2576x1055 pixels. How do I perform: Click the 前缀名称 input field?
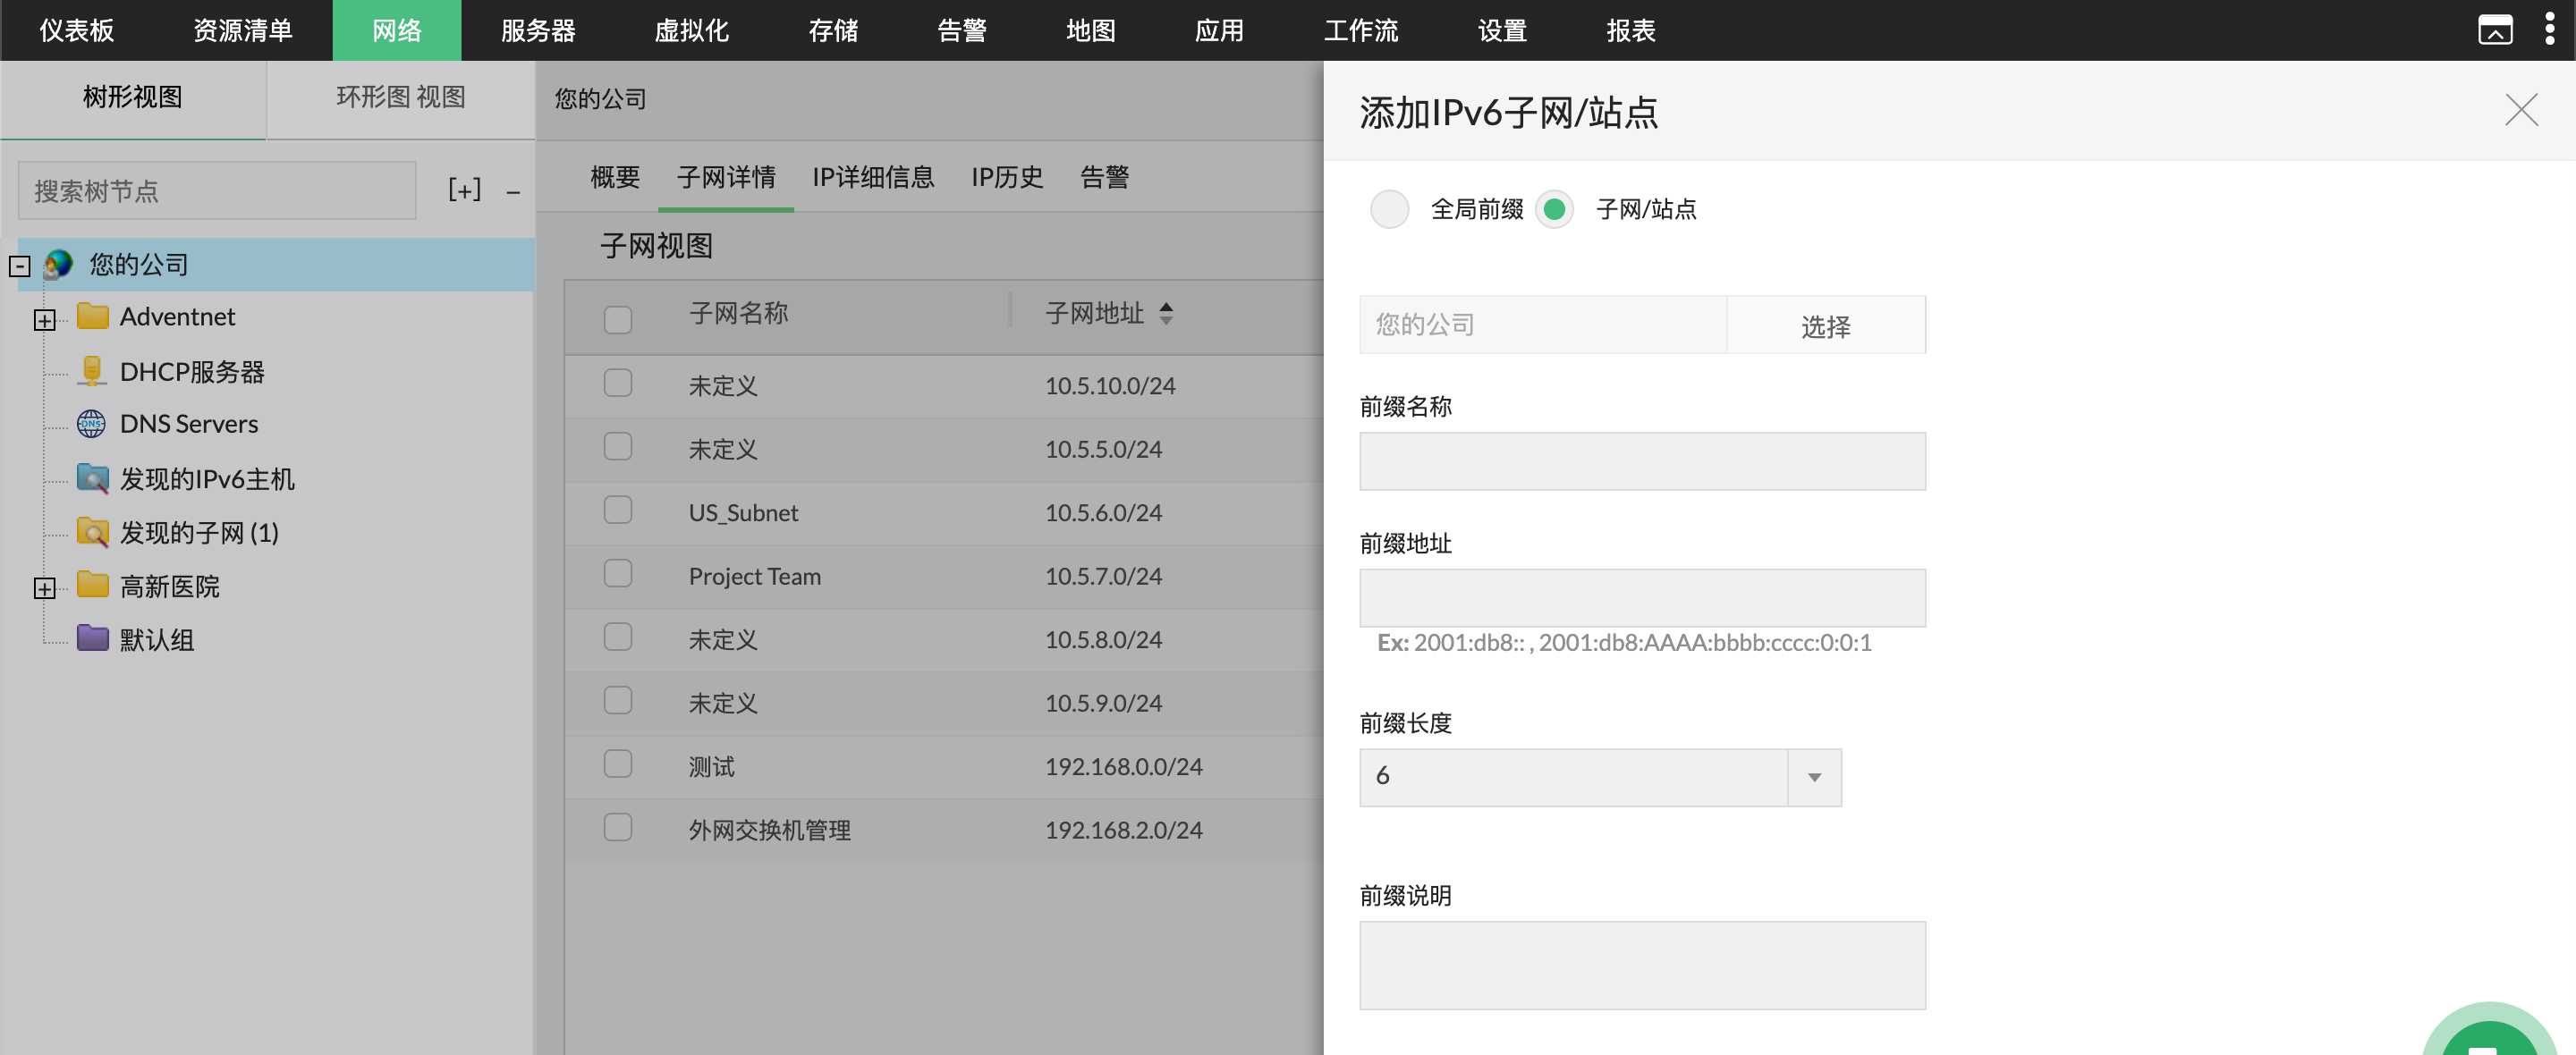tap(1642, 461)
